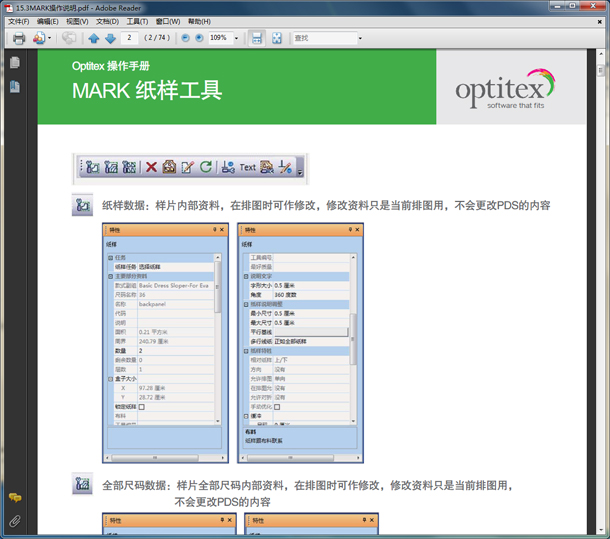Click the 全部尺码数据 icon beside the description

[x=82, y=484]
